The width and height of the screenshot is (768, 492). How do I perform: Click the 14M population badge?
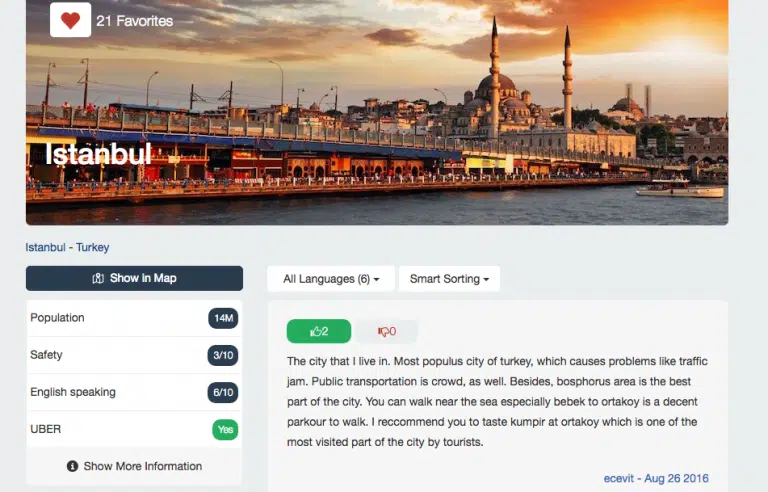[x=223, y=318]
